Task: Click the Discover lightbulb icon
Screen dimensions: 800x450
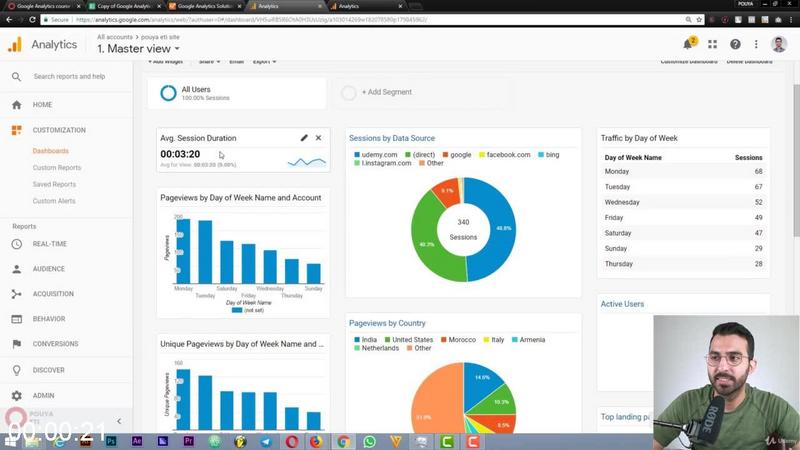Action: coord(16,370)
